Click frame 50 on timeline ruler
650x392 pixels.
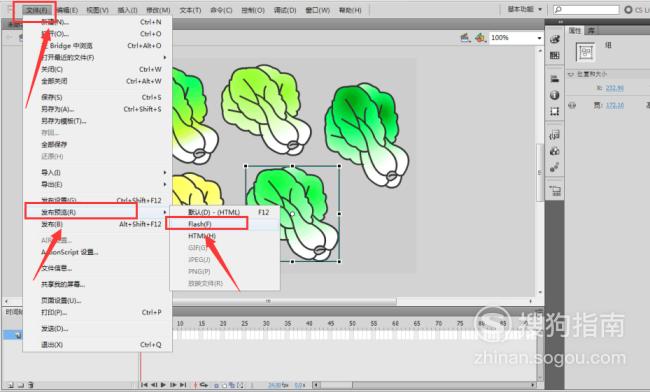(352, 324)
